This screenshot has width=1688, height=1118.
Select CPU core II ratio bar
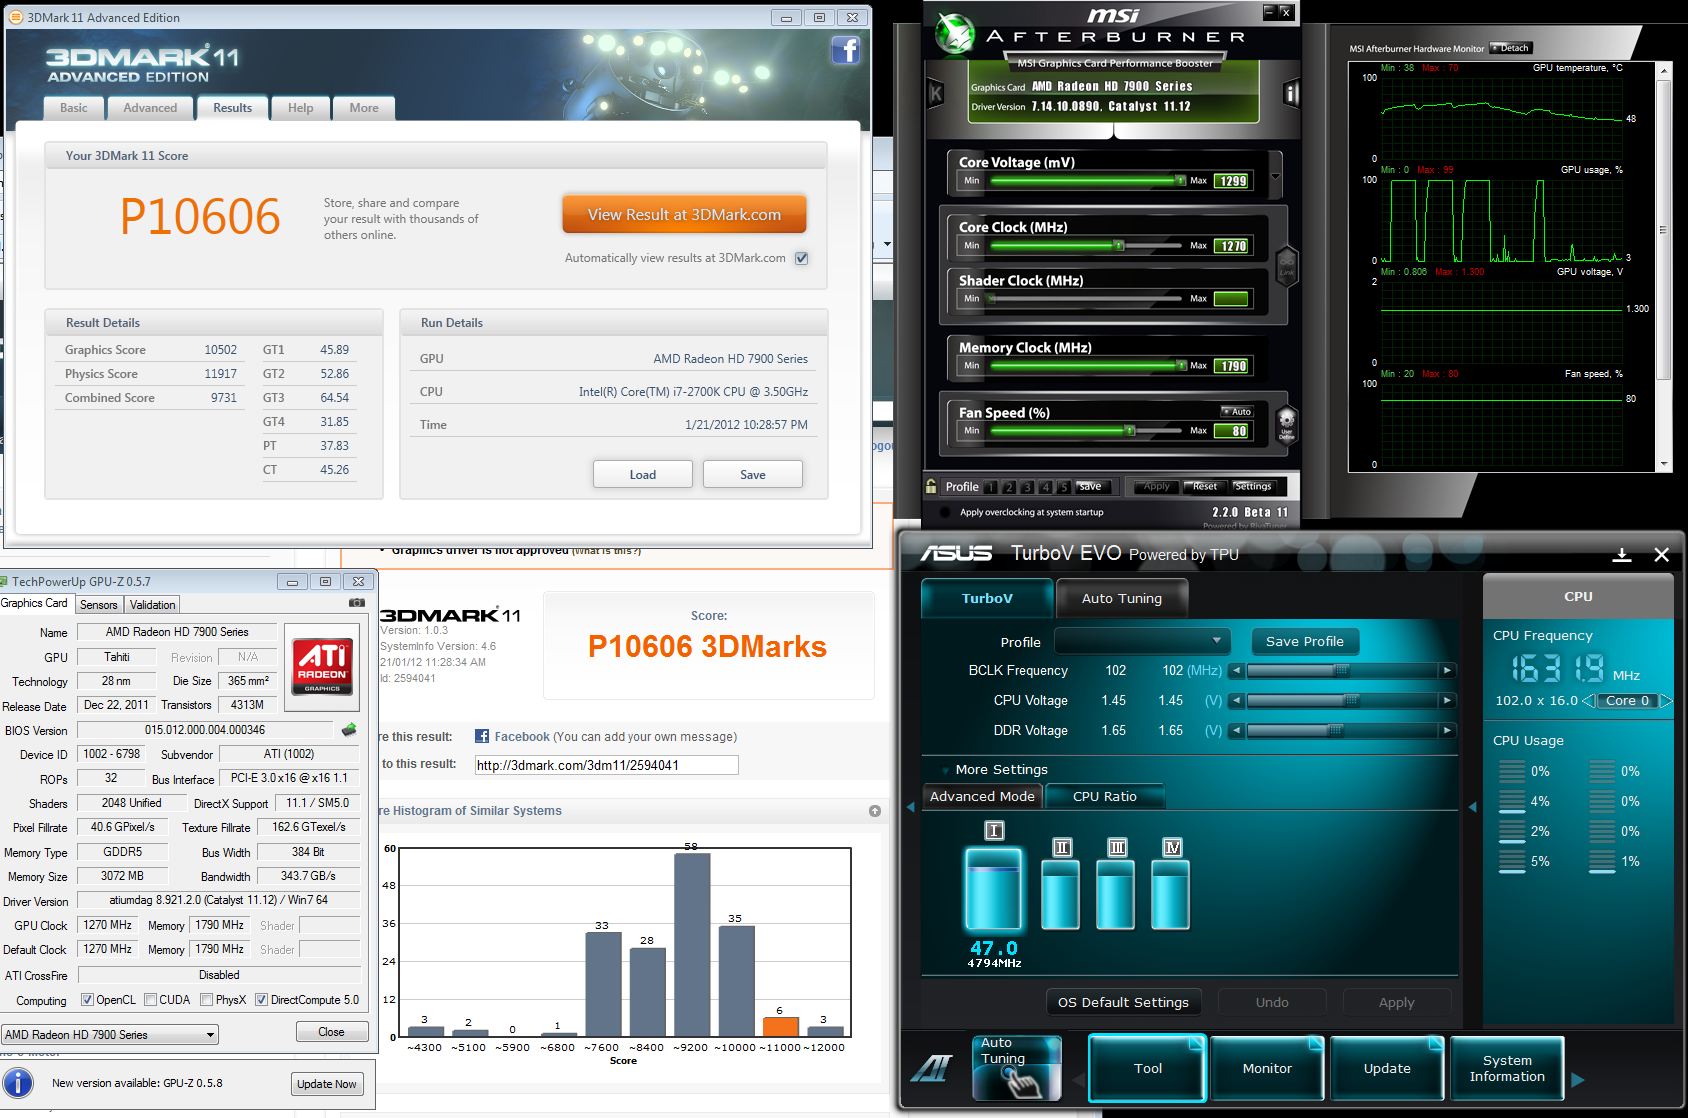pos(1060,894)
